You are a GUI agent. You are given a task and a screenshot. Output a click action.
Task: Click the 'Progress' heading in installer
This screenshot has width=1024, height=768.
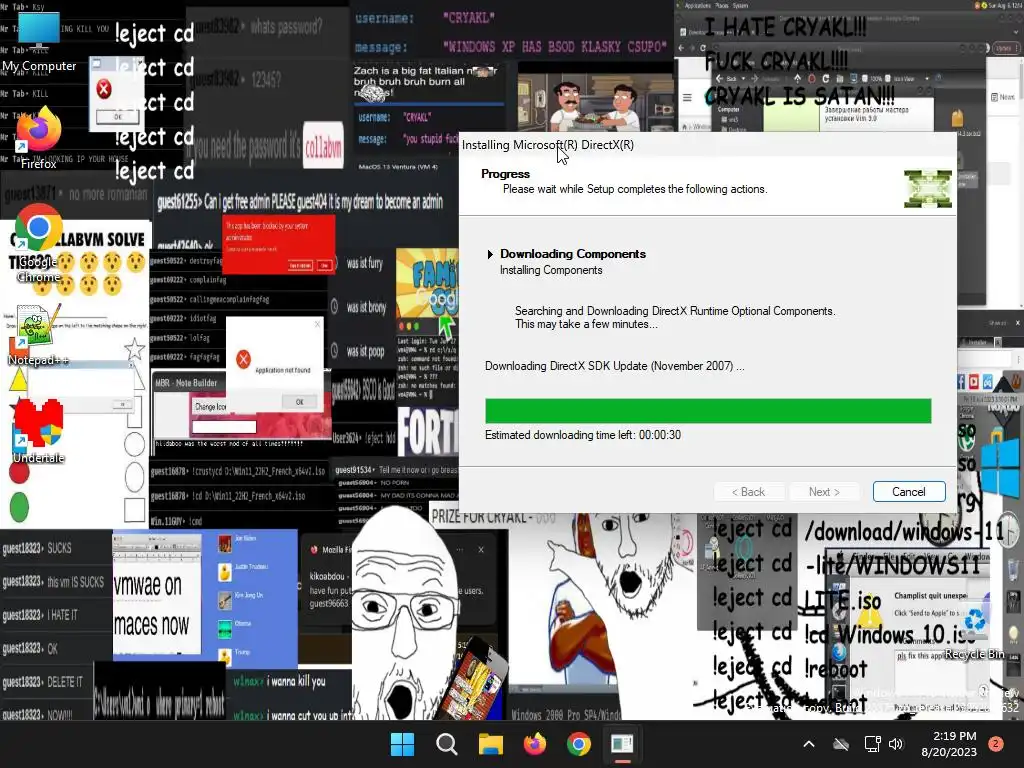coord(505,174)
